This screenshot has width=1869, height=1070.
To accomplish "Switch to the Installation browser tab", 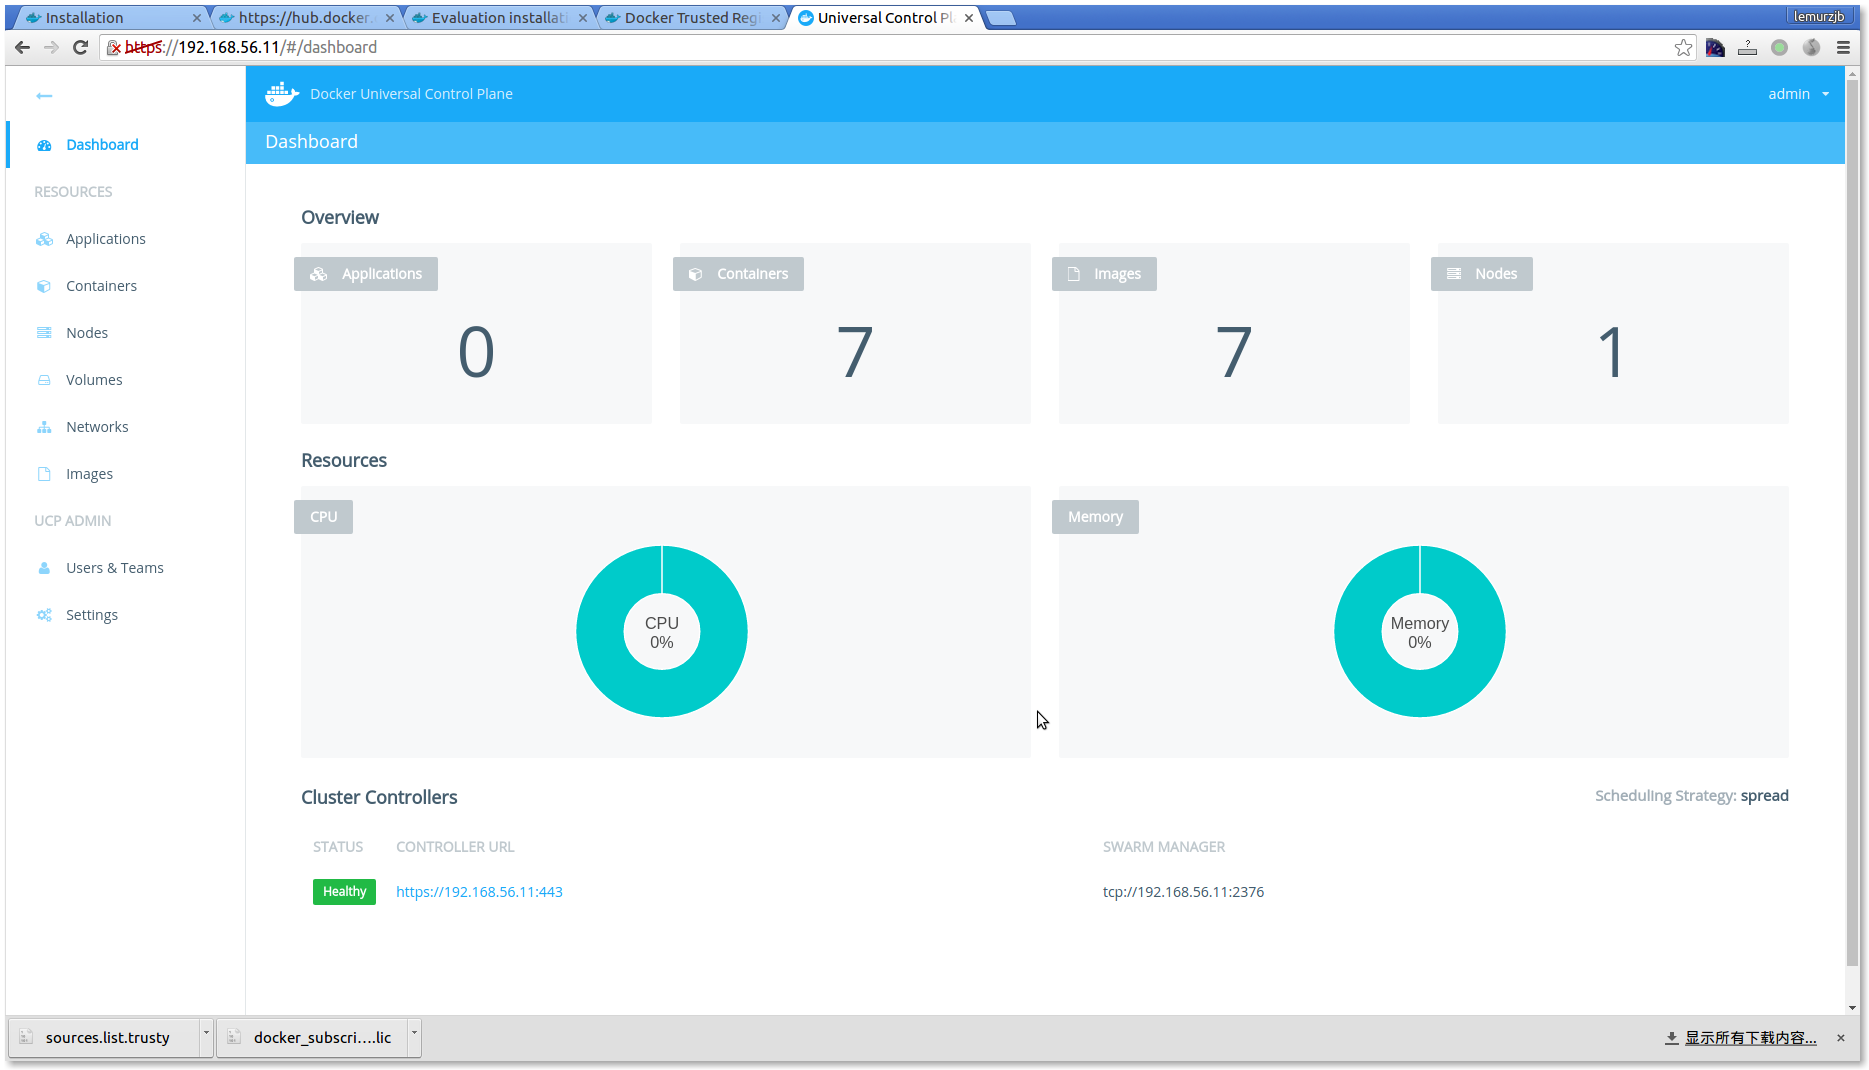I will 110,18.
